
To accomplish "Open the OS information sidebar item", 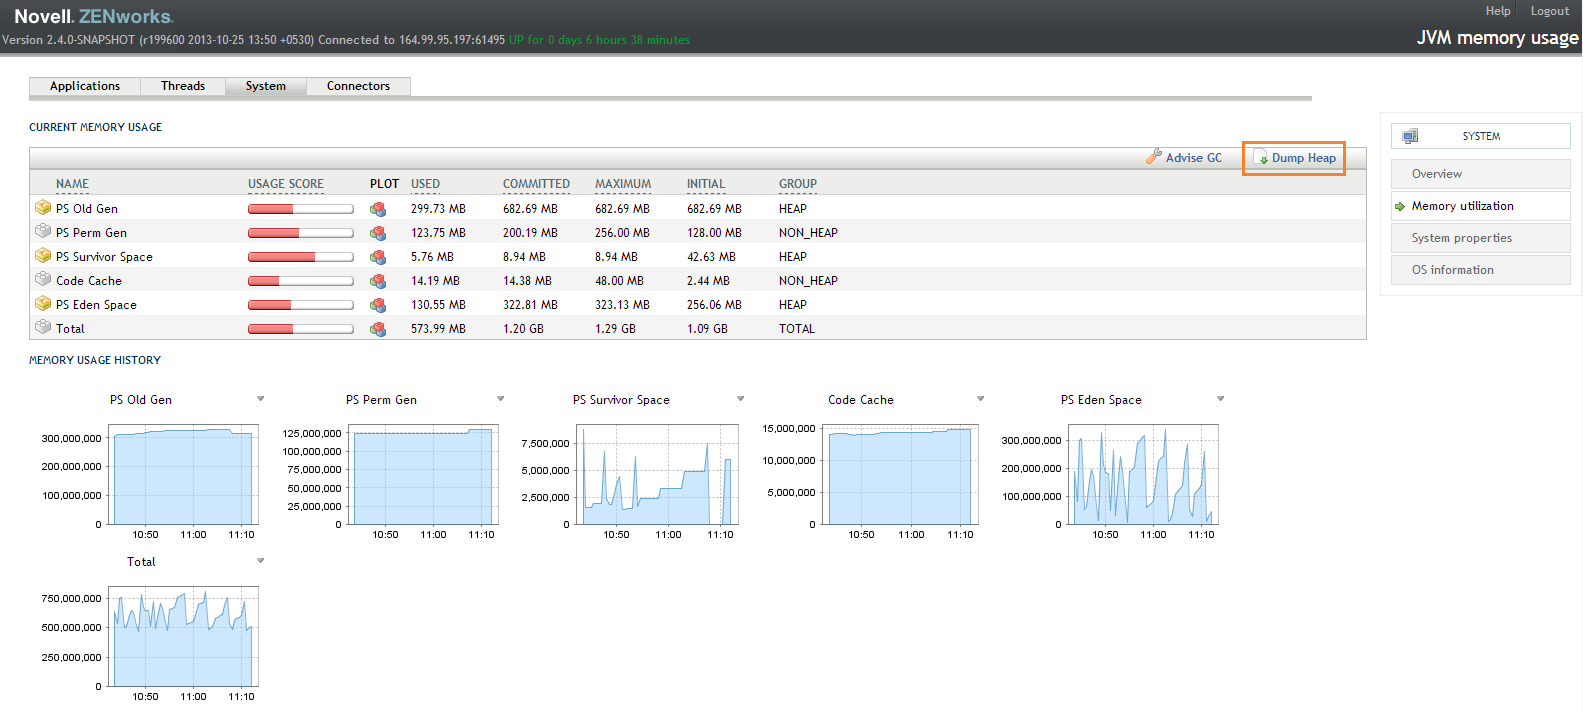I will point(1452,270).
